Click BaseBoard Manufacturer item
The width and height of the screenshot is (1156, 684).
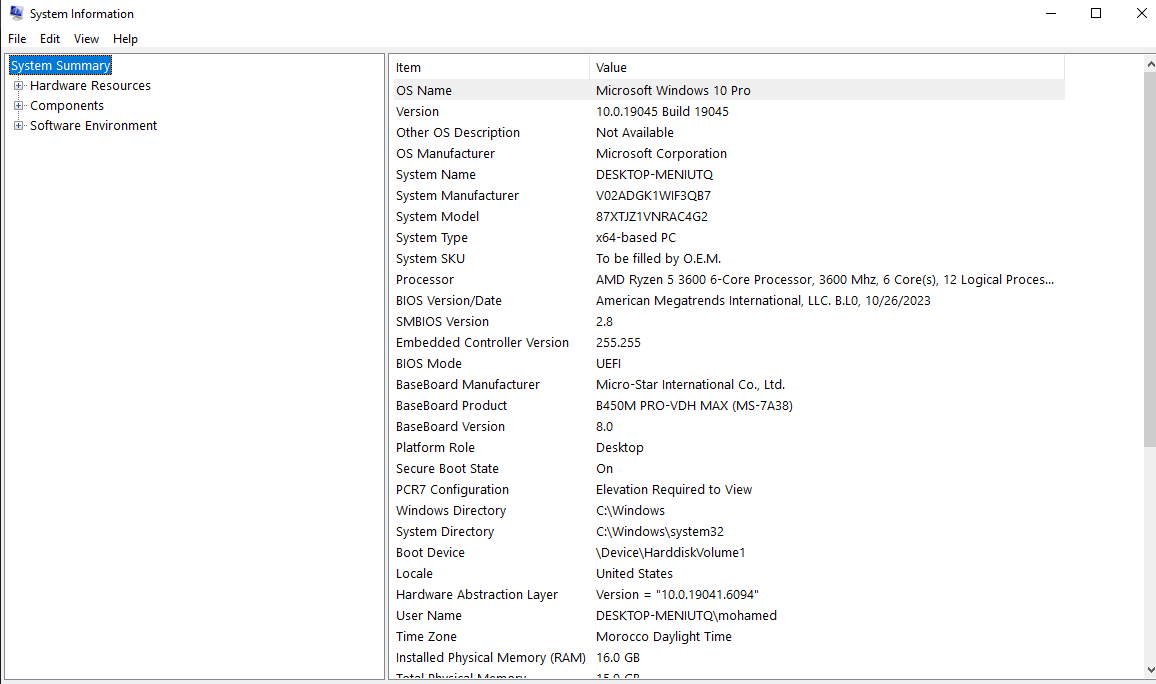pos(467,385)
